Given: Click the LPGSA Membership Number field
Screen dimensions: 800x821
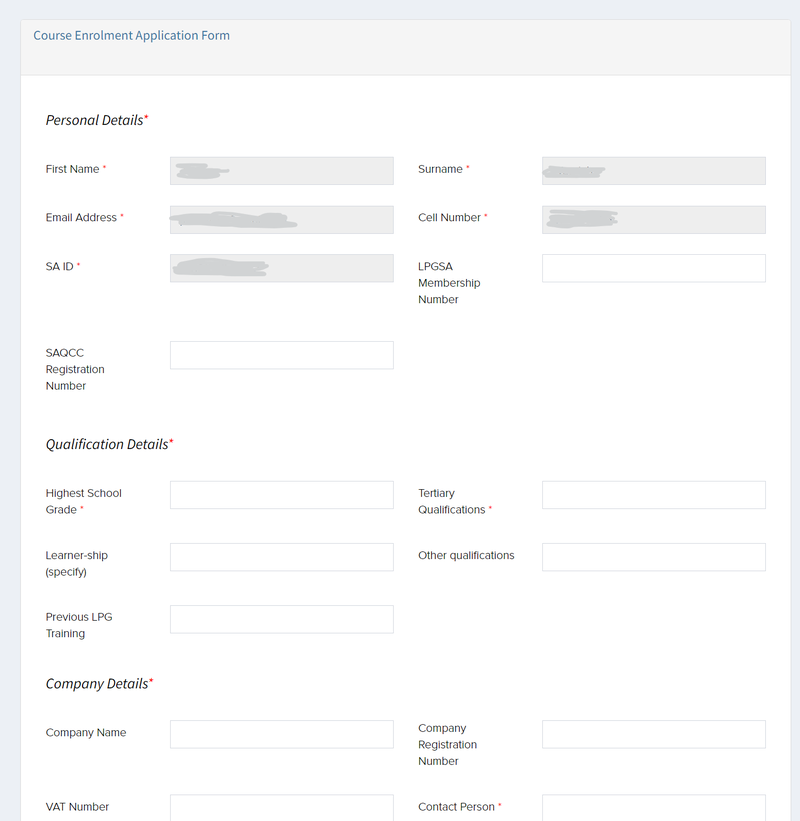Looking at the screenshot, I should tap(653, 268).
